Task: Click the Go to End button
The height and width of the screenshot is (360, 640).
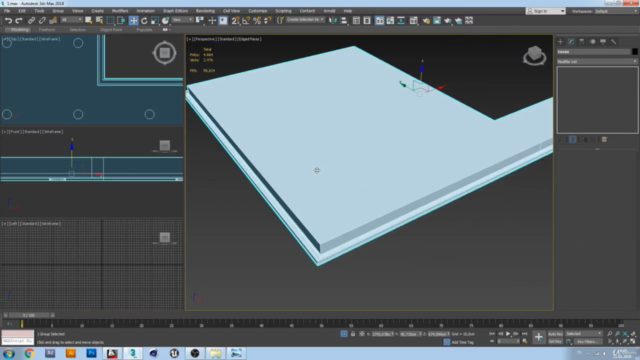Action: tap(524, 334)
